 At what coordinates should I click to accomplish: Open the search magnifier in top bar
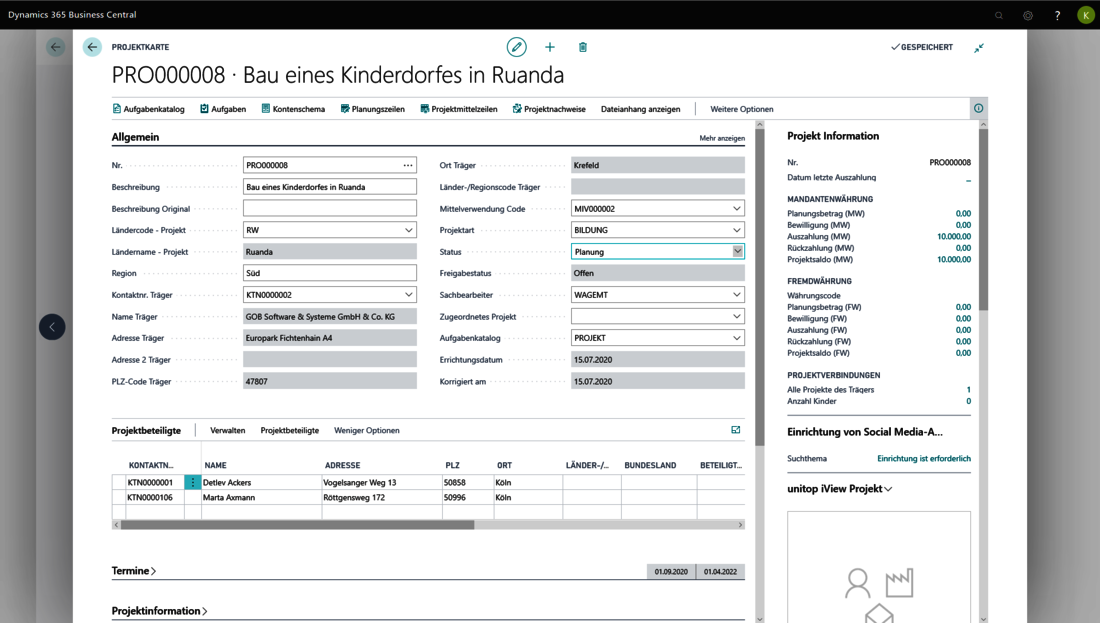pyautogui.click(x=999, y=15)
